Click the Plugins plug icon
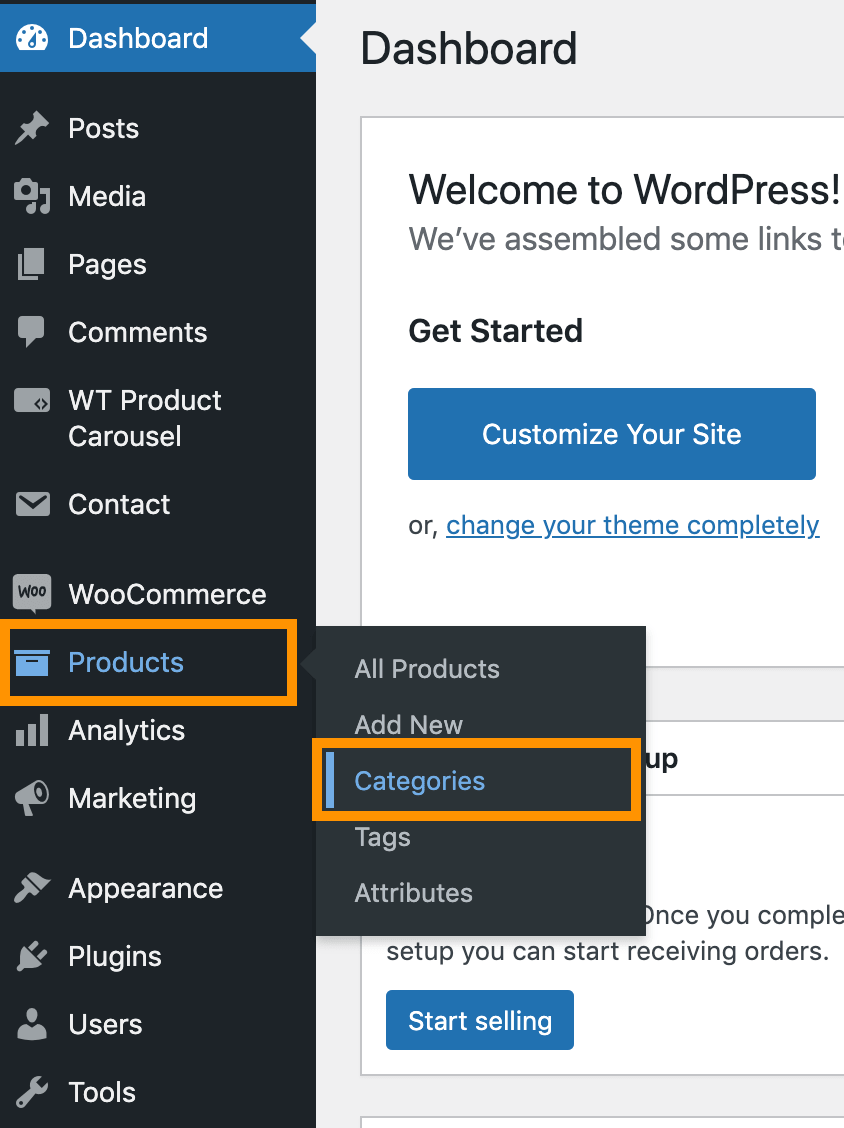844x1128 pixels. point(32,956)
